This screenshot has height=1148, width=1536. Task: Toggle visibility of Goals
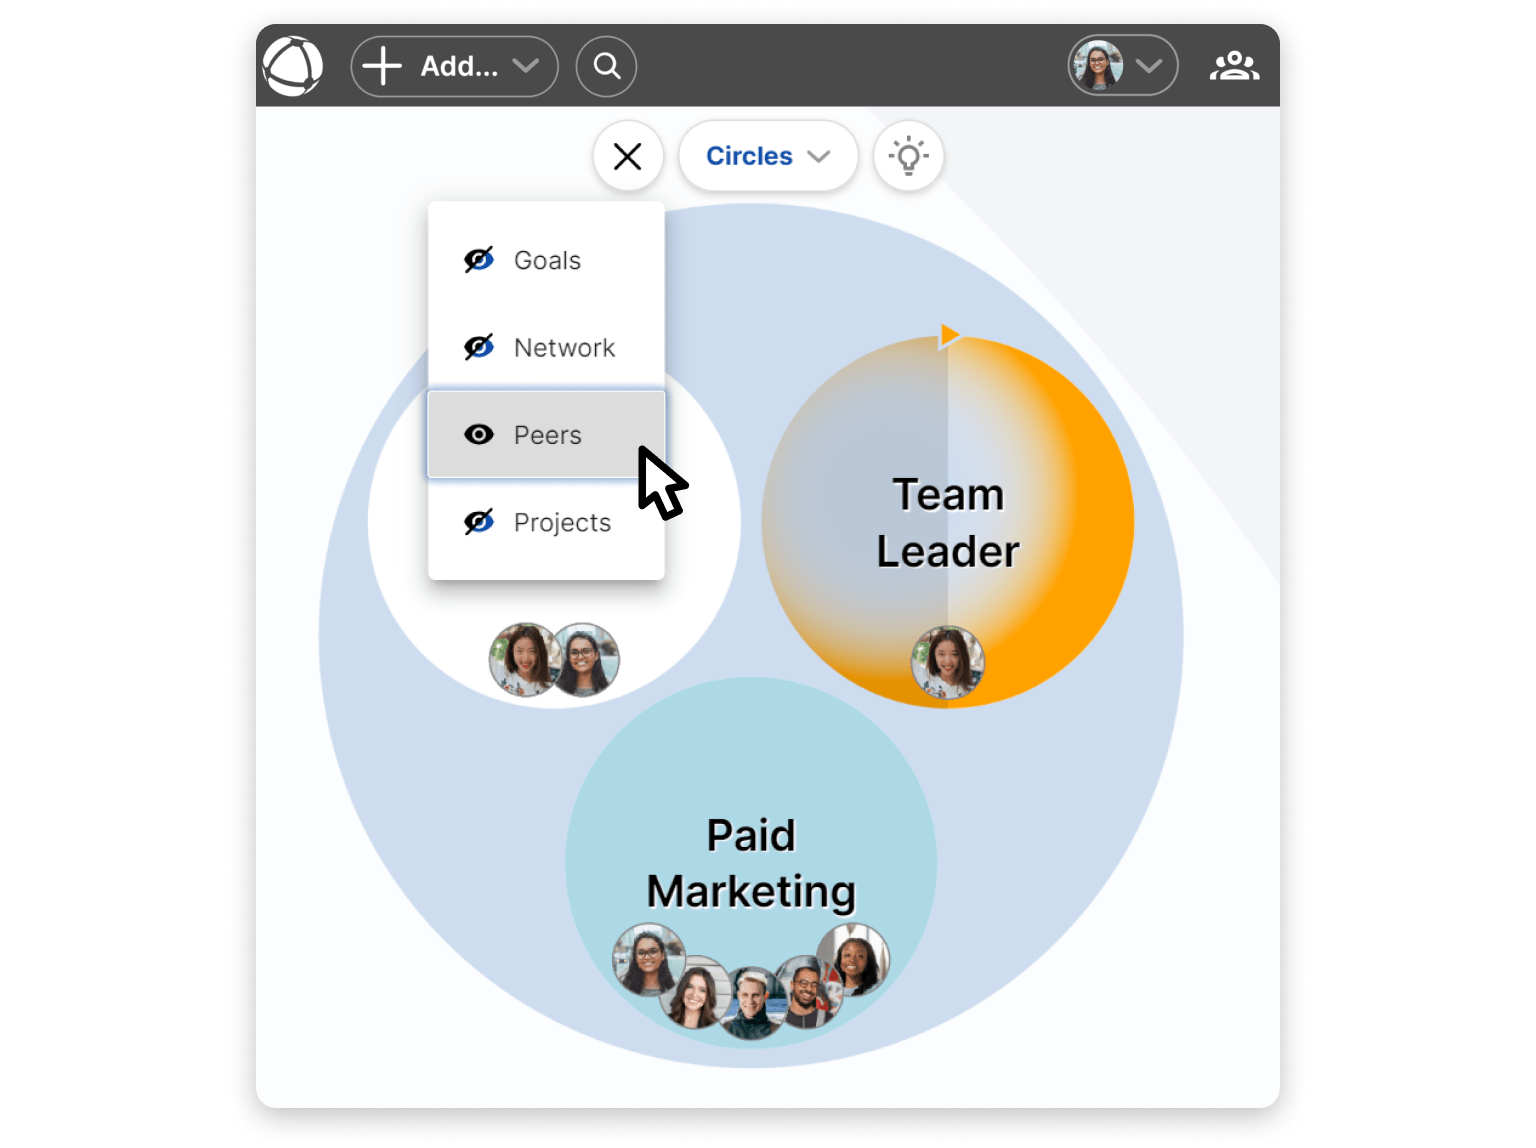(x=479, y=260)
